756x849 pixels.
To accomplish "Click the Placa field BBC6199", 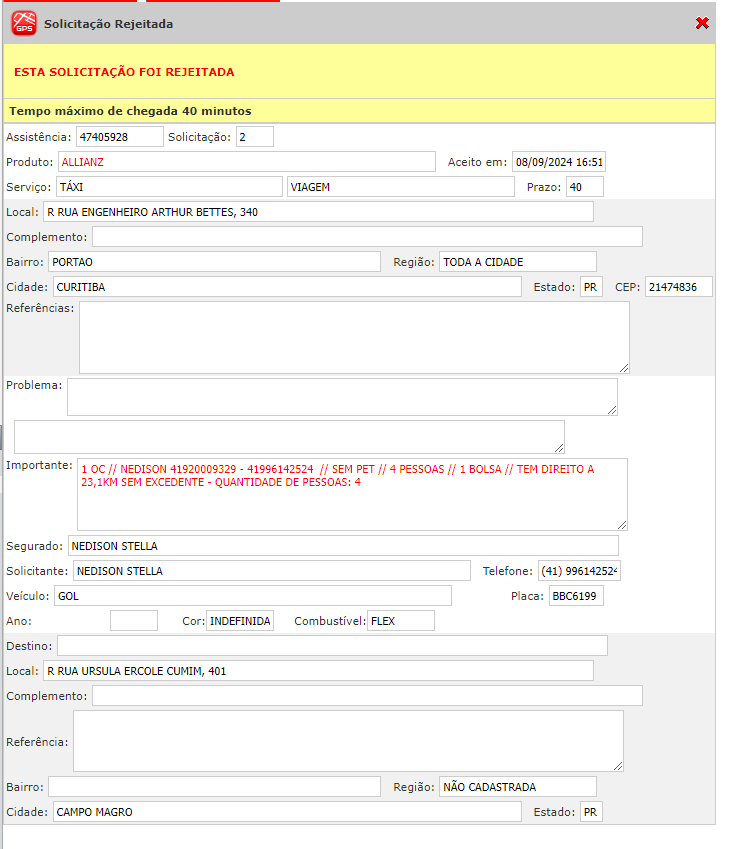I will click(576, 595).
